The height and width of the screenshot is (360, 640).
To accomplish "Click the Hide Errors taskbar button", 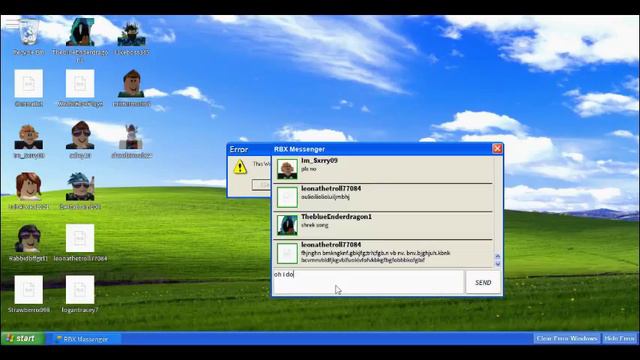I will click(x=619, y=338).
